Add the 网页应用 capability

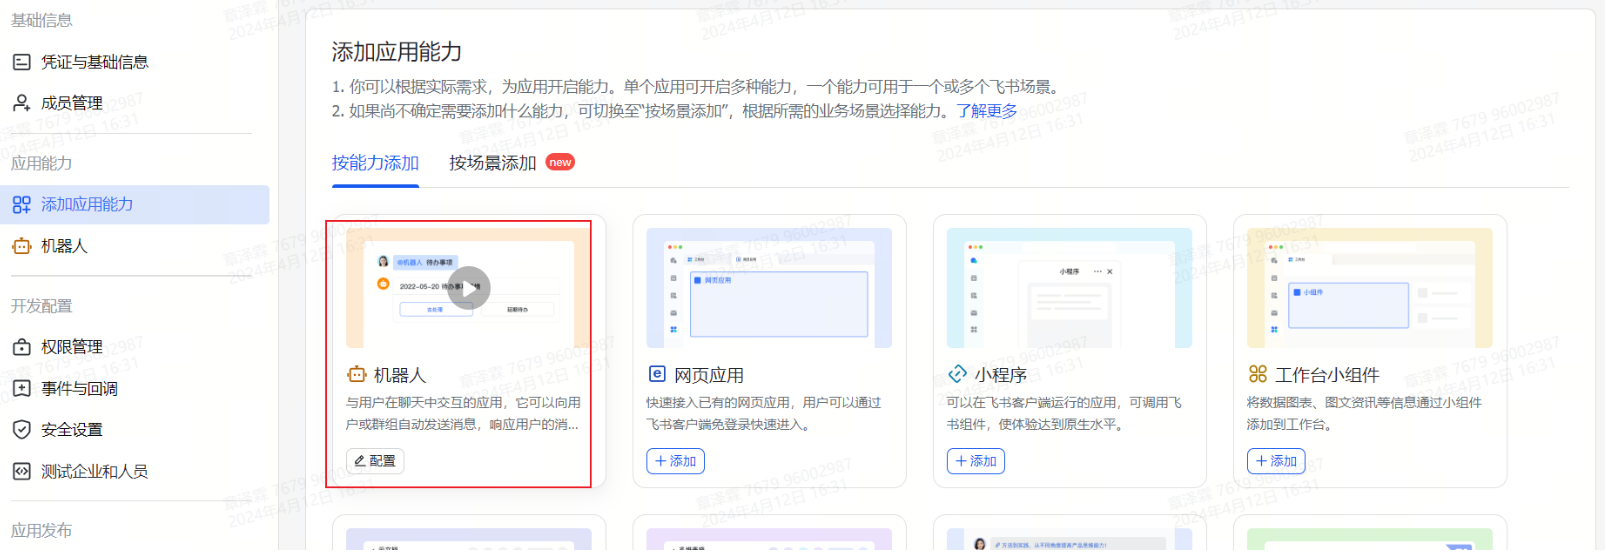(x=675, y=461)
